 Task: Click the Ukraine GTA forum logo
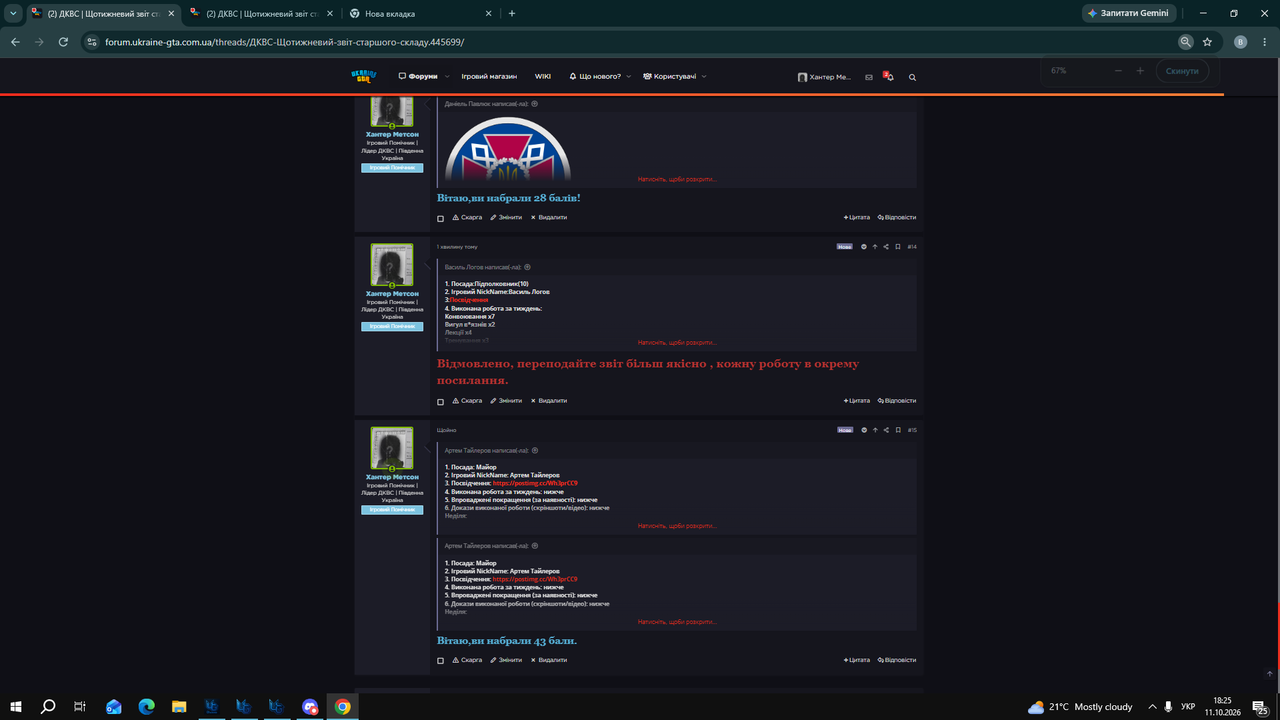[364, 76]
